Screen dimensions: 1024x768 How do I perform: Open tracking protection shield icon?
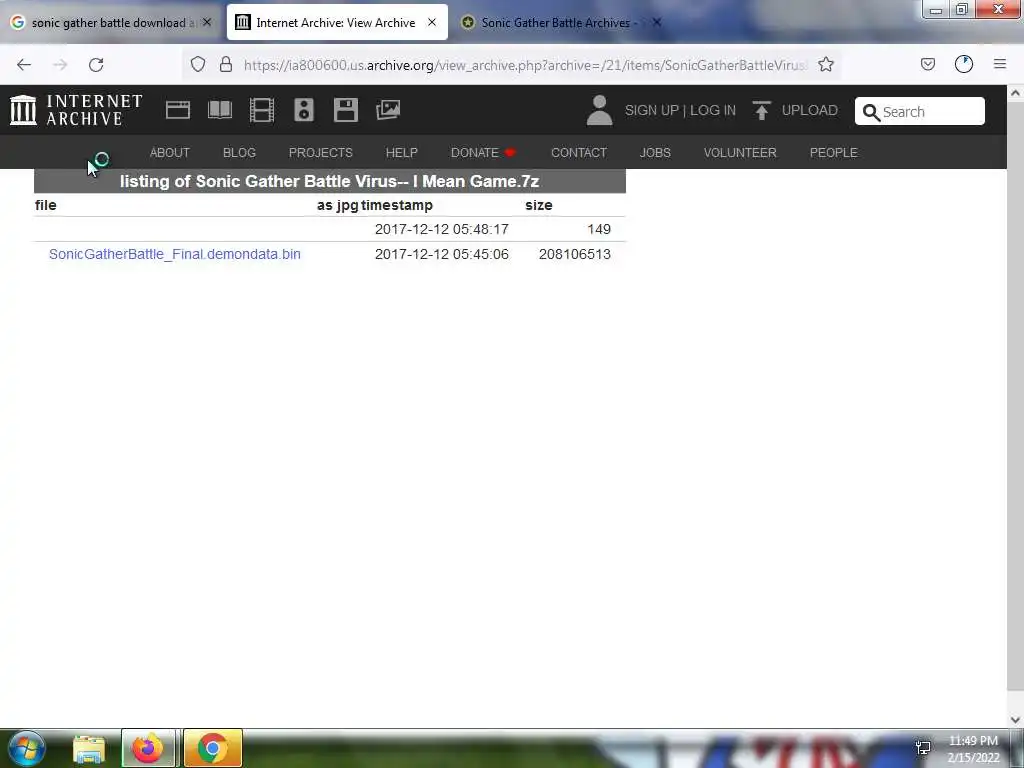198,64
